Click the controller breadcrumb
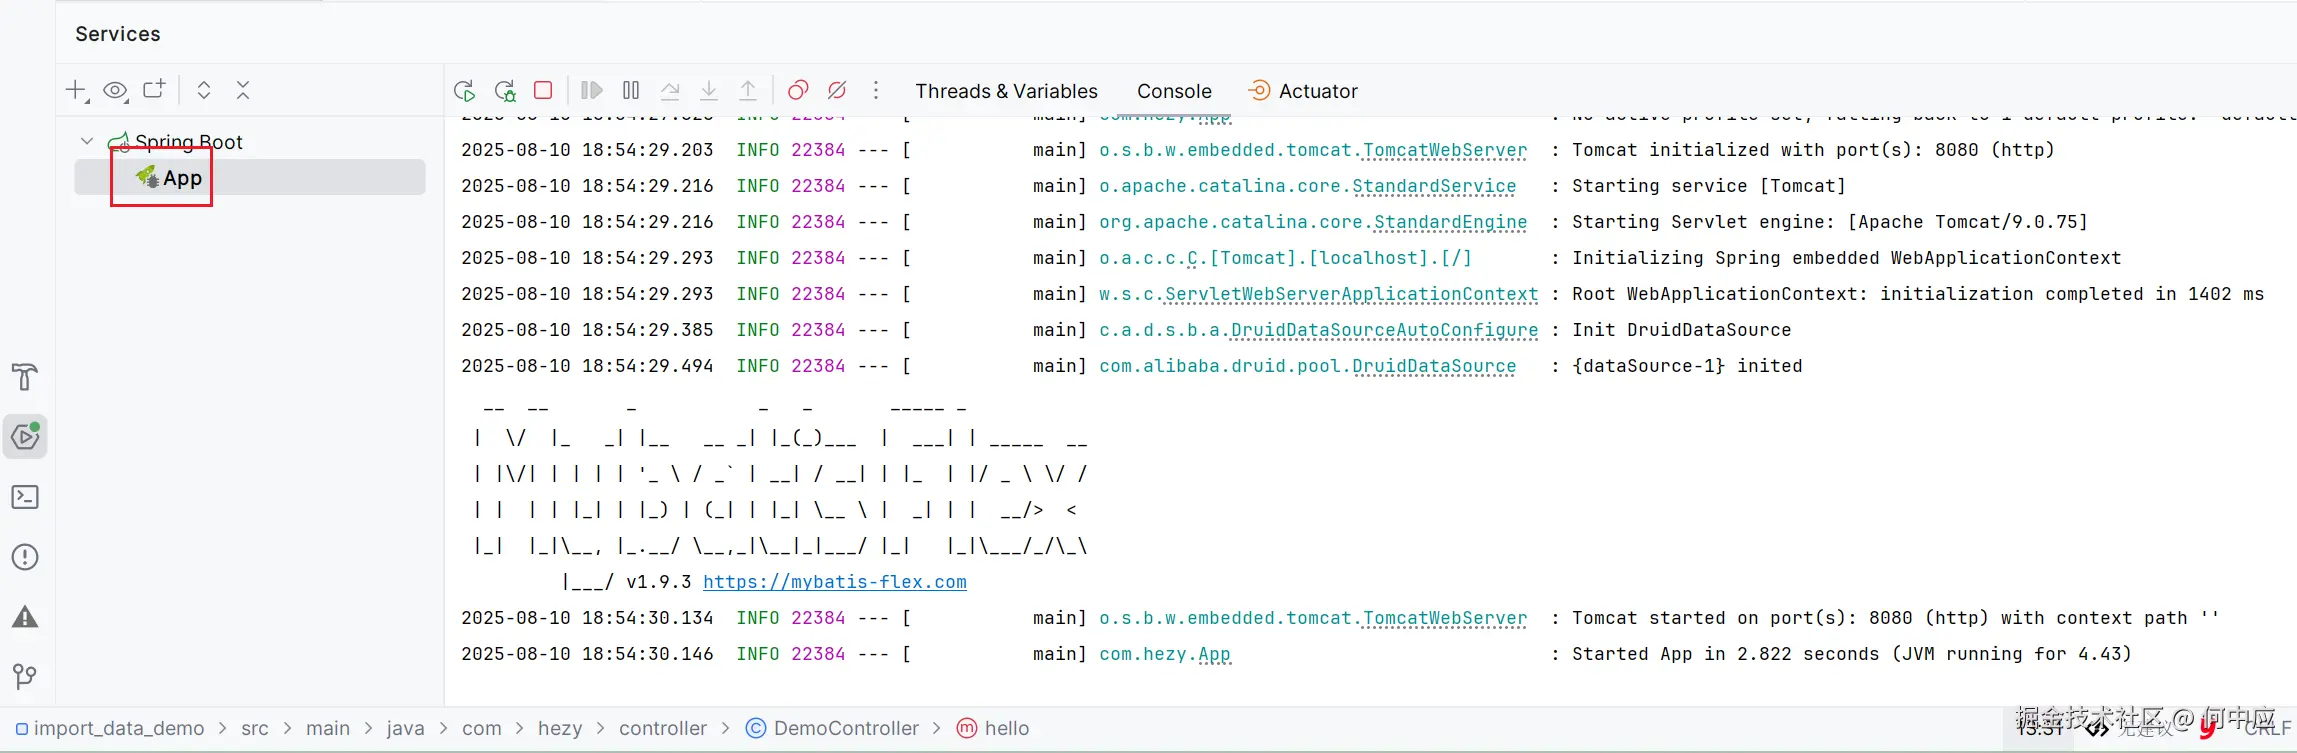This screenshot has height=753, width=2297. [663, 728]
